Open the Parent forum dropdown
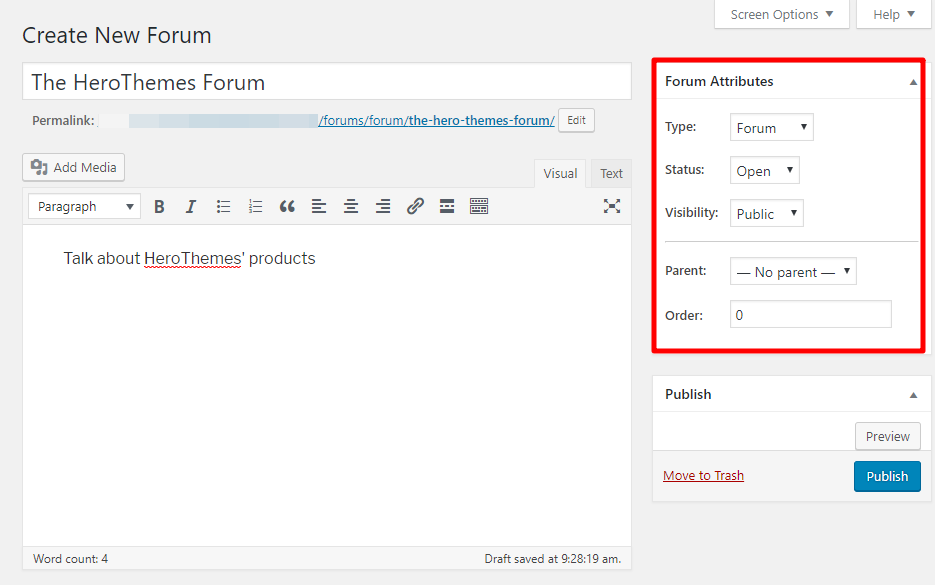 793,271
